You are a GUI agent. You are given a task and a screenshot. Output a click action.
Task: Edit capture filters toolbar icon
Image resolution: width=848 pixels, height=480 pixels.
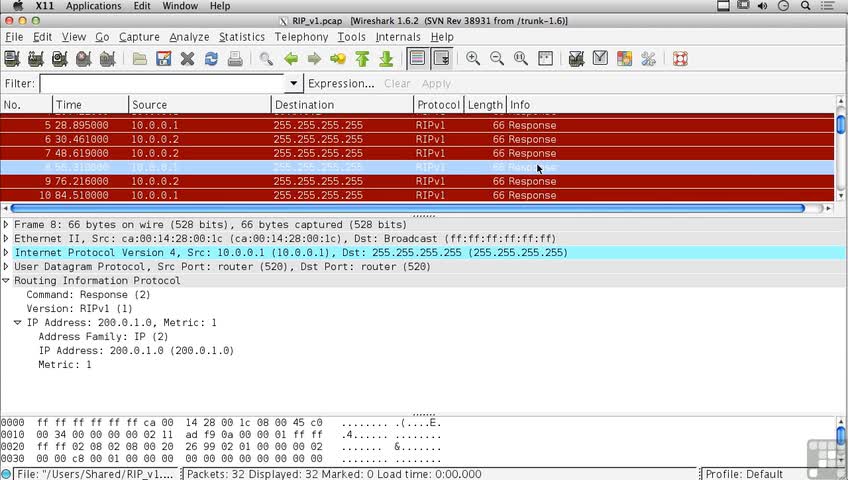pos(577,58)
